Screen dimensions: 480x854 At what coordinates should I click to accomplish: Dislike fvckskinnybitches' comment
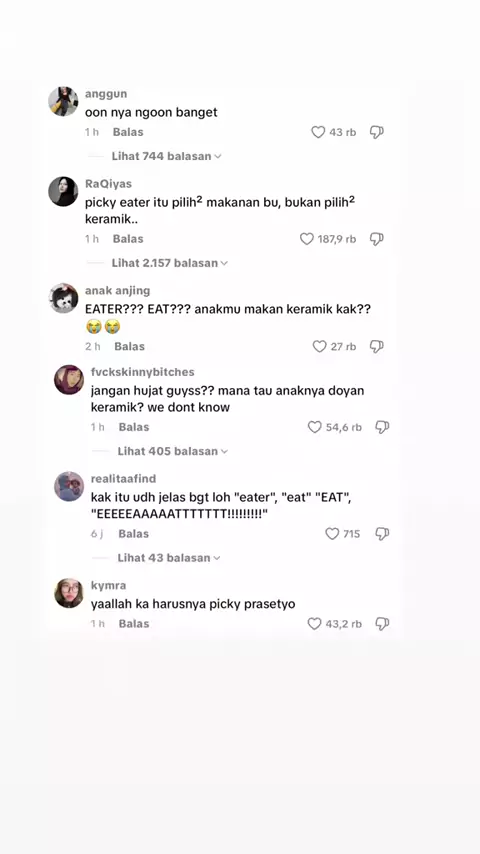[382, 427]
